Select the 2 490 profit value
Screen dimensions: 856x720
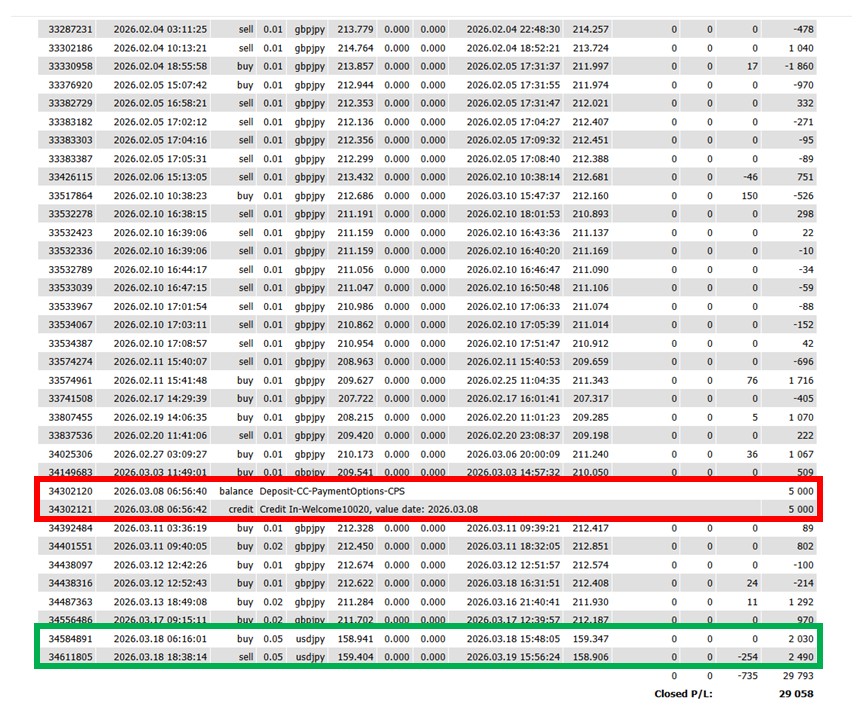point(796,657)
